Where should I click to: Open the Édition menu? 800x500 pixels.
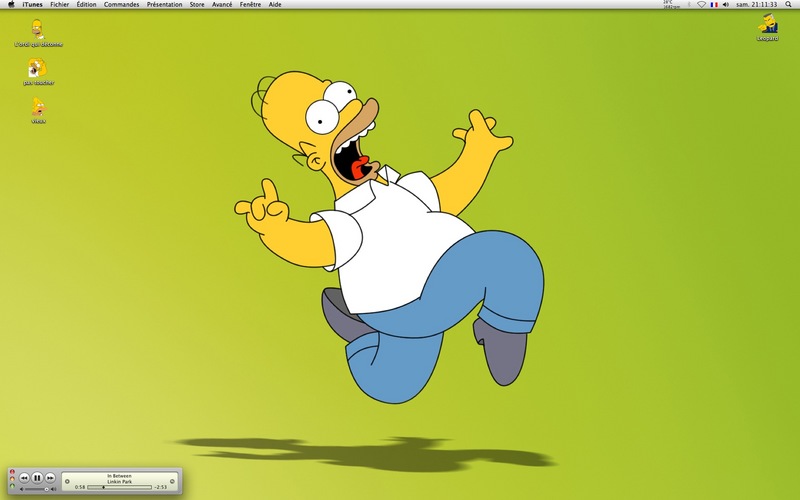point(87,4)
